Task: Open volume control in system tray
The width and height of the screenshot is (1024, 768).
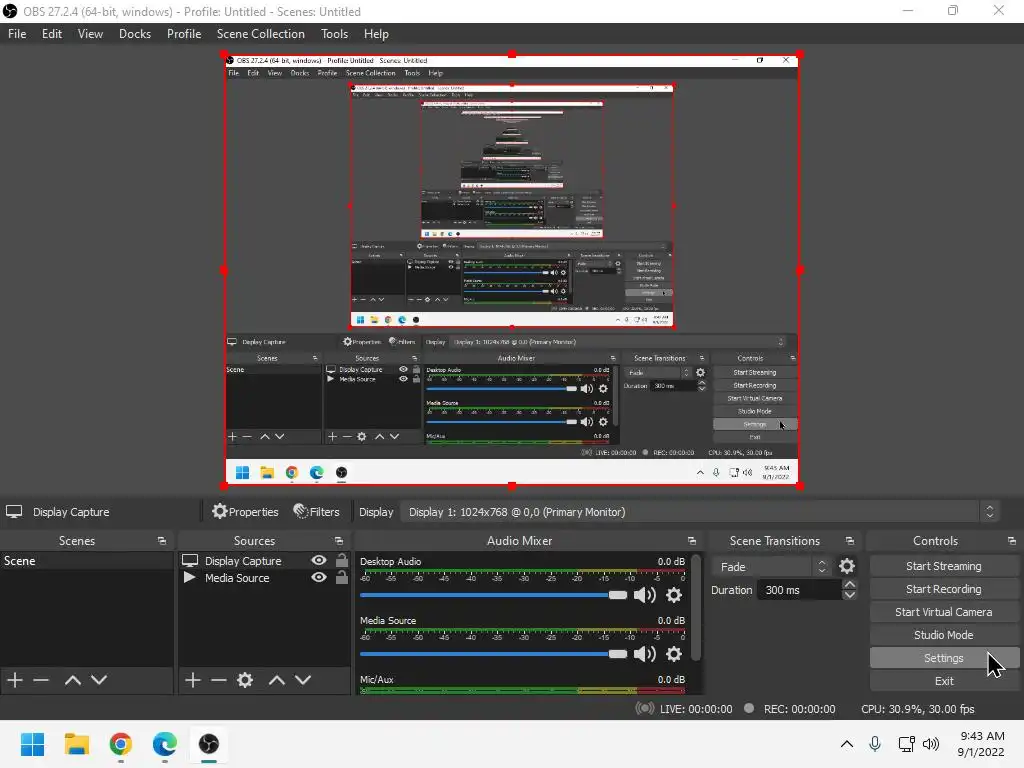Action: [931, 744]
